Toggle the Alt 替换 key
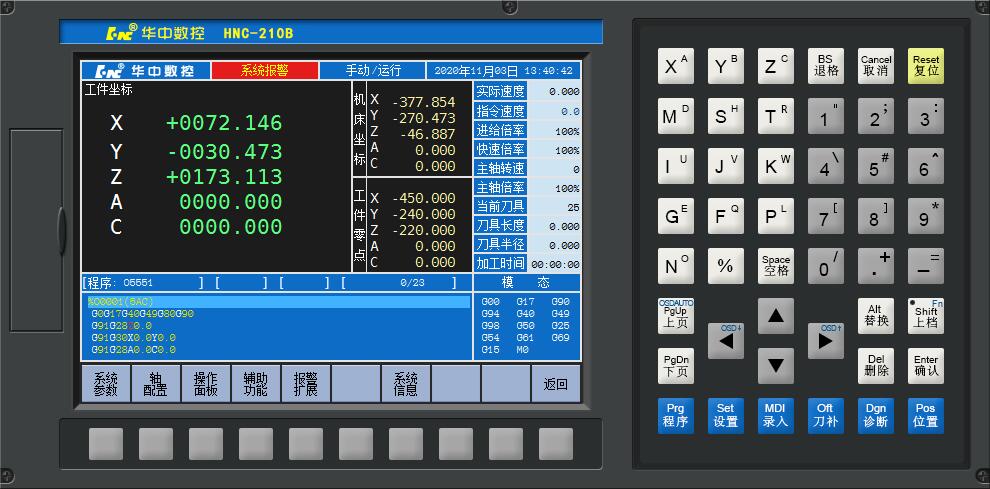The width and height of the screenshot is (990, 489). pos(876,315)
